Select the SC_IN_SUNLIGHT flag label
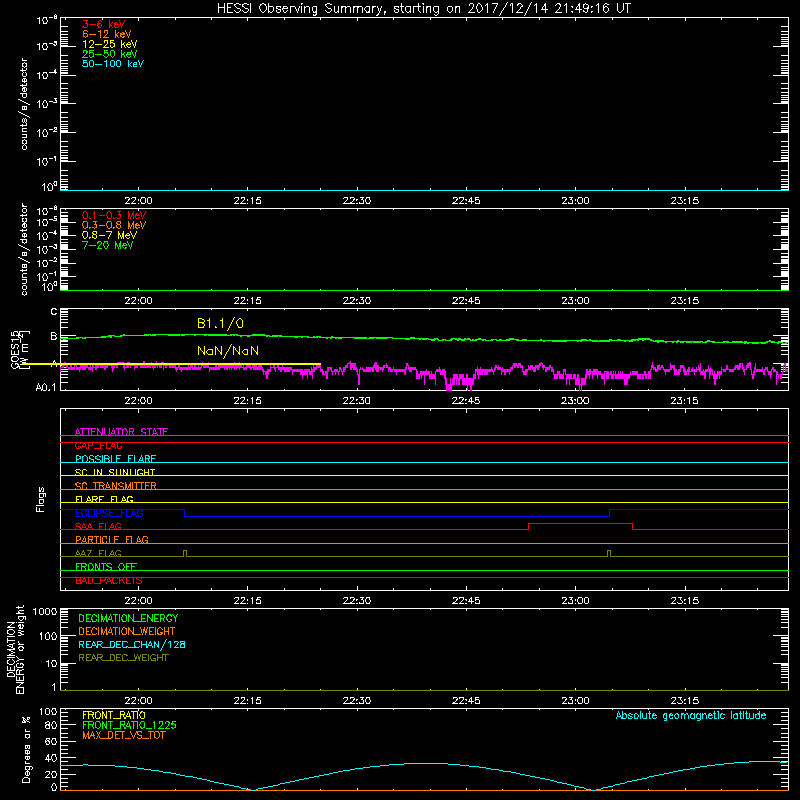800x800 pixels. [x=115, y=472]
